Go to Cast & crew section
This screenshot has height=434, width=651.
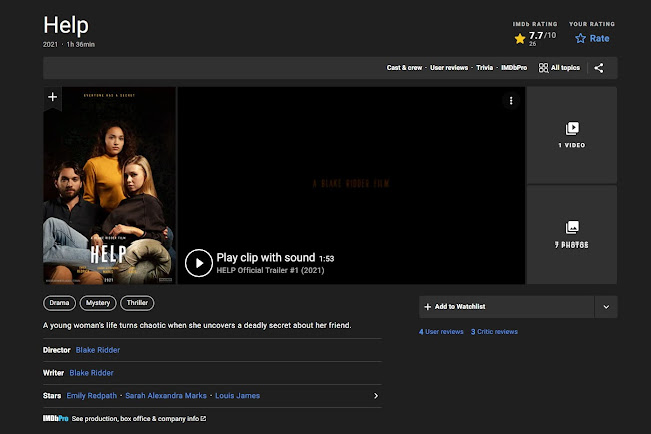[404, 68]
